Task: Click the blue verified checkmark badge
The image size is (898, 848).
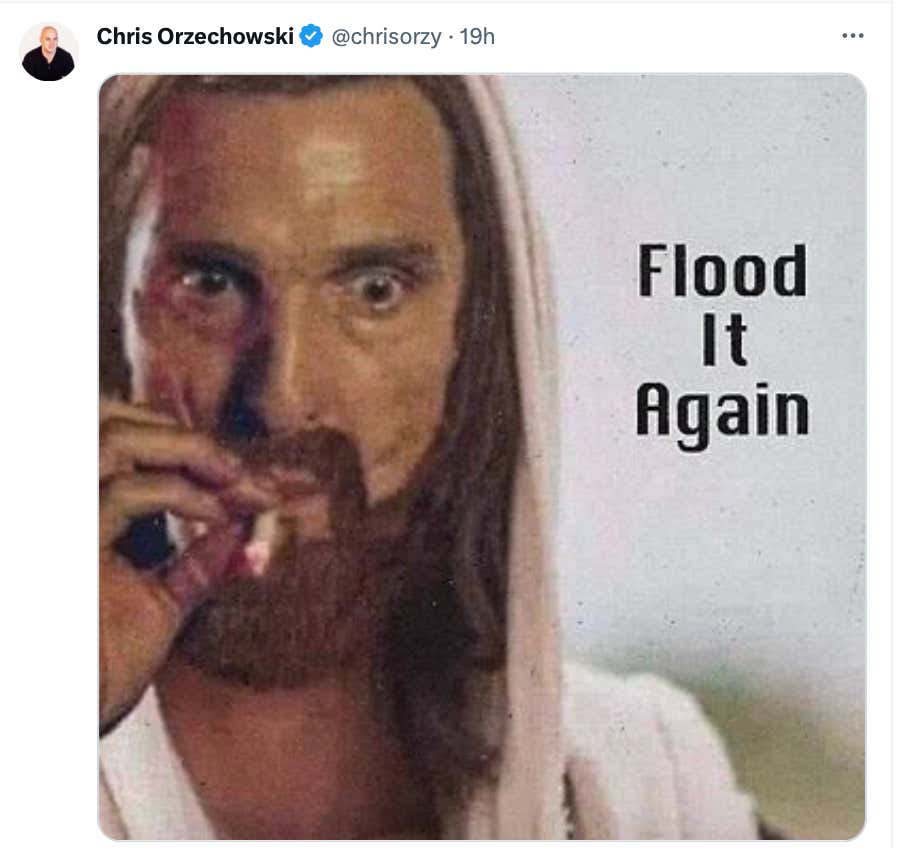Action: pos(311,36)
